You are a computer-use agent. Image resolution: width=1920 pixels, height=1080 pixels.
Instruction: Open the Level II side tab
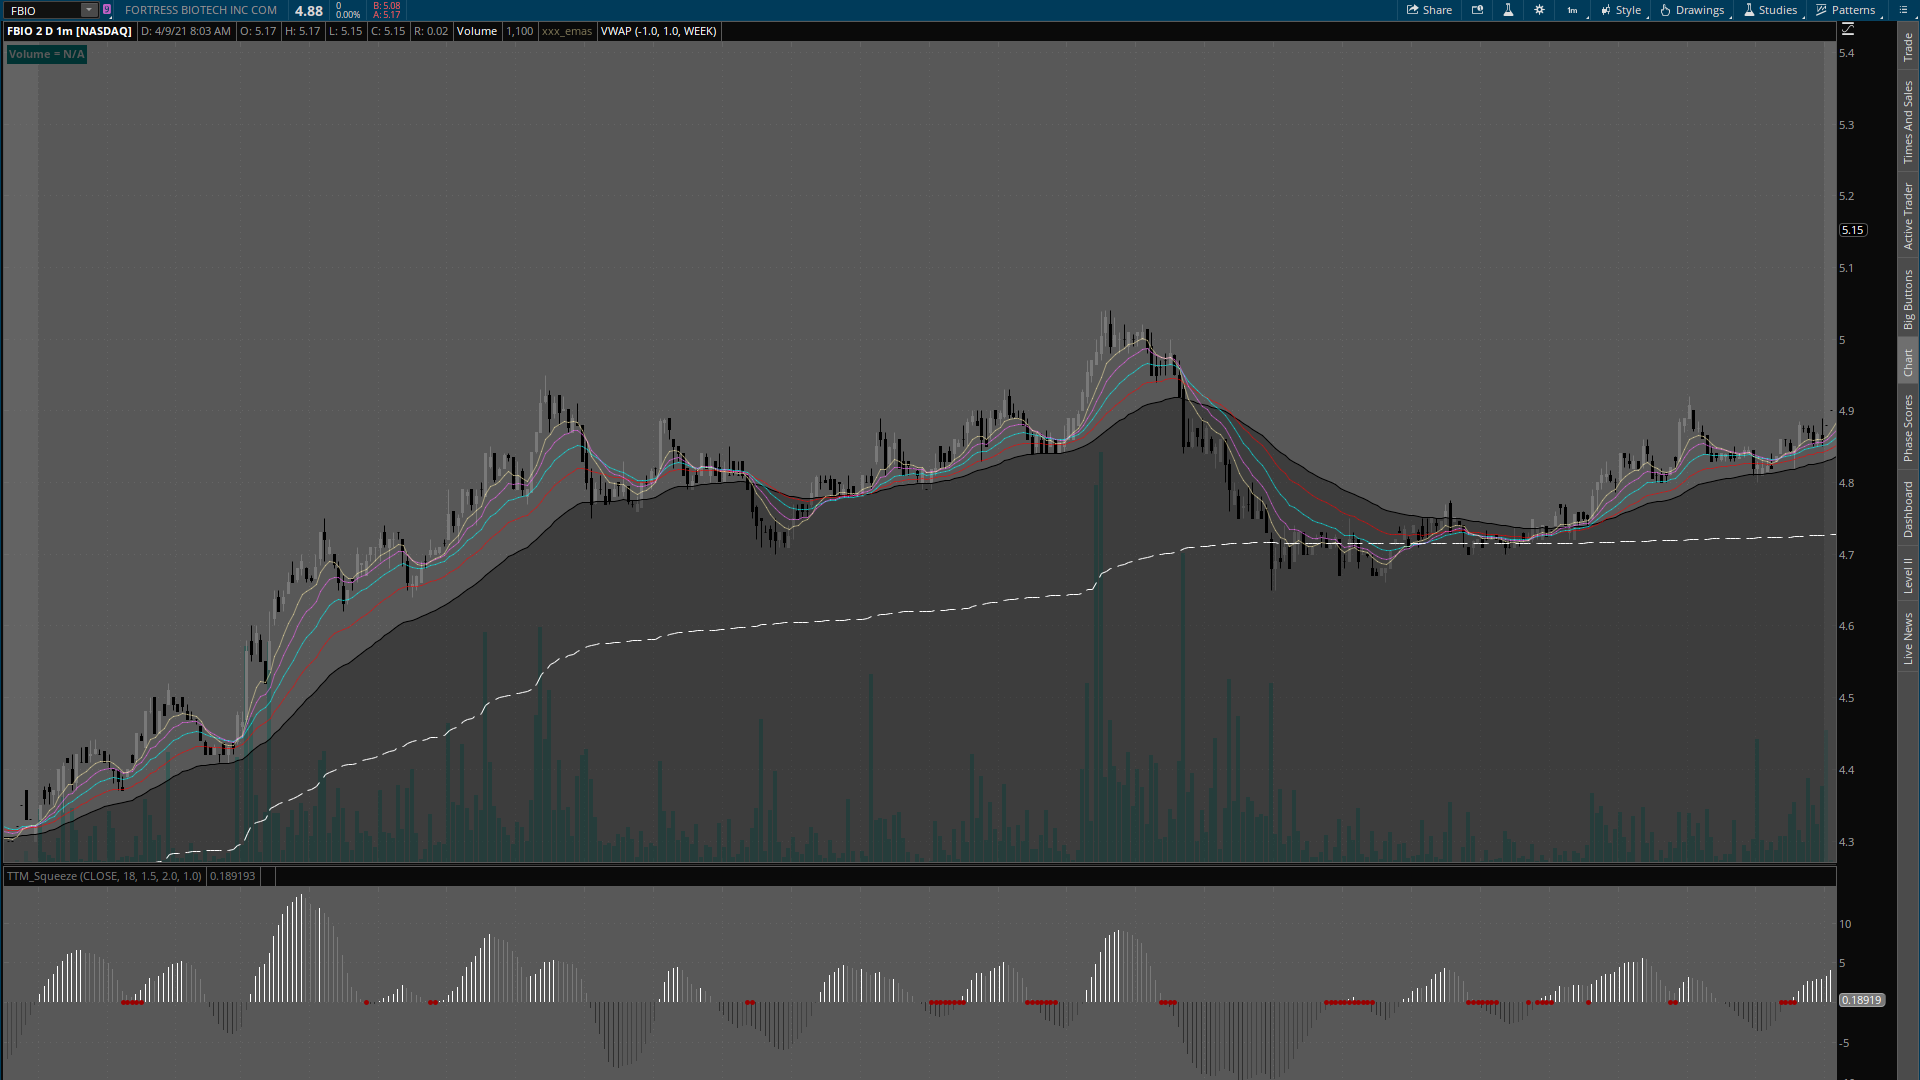[x=1908, y=576]
